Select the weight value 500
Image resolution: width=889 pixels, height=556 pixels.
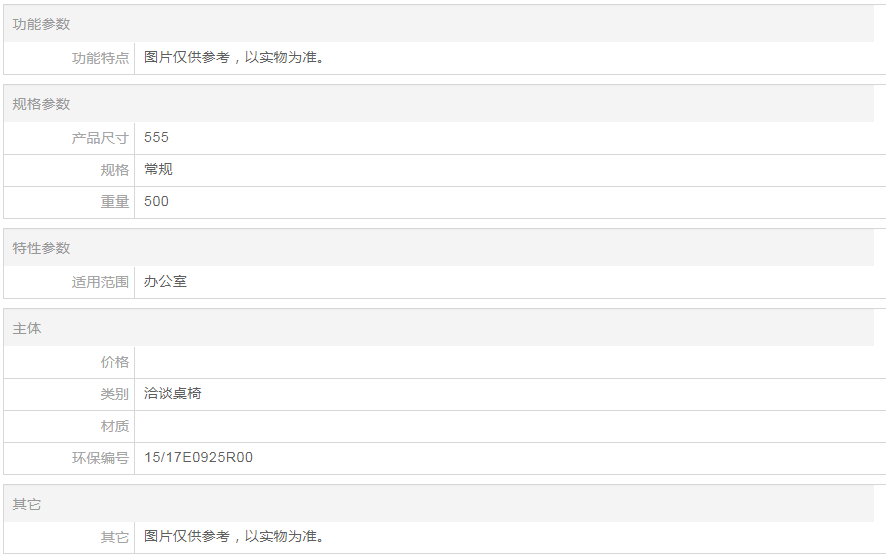(156, 202)
